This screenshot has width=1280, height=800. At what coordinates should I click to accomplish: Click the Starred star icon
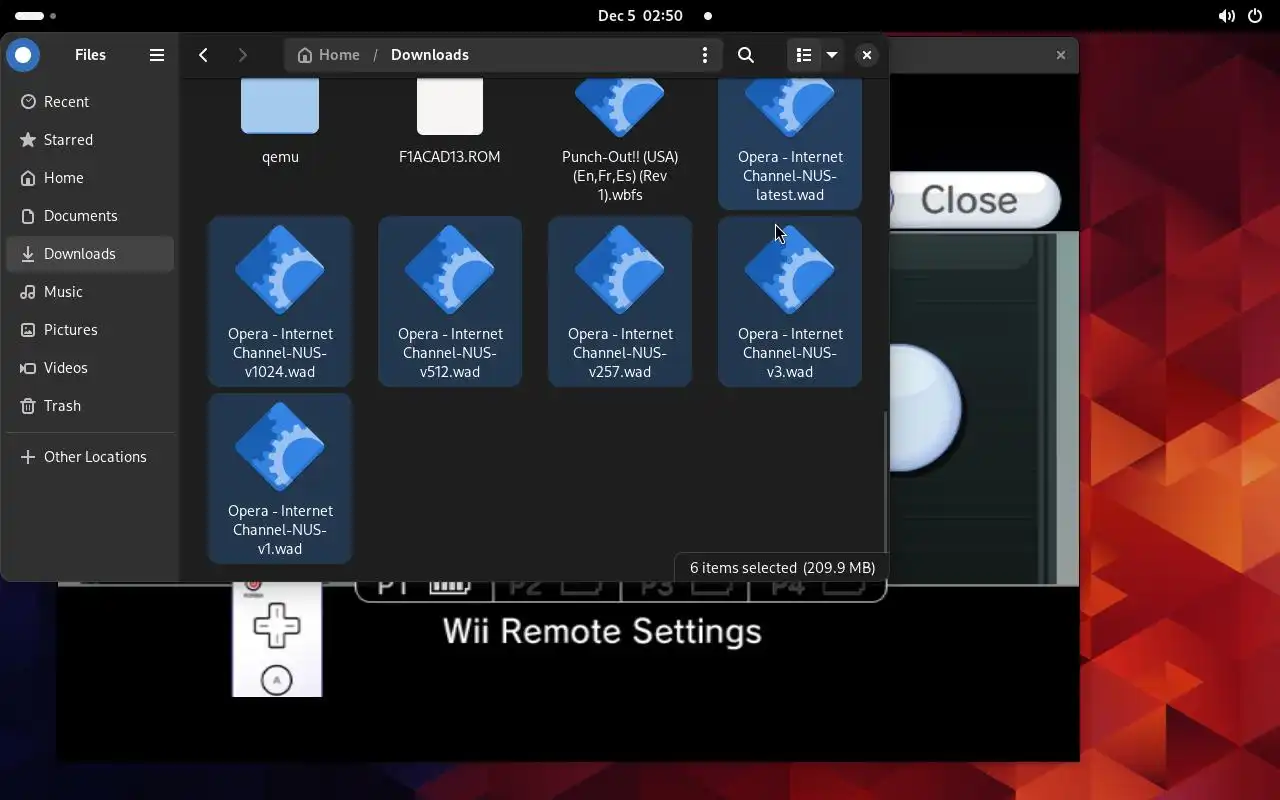pyautogui.click(x=28, y=140)
